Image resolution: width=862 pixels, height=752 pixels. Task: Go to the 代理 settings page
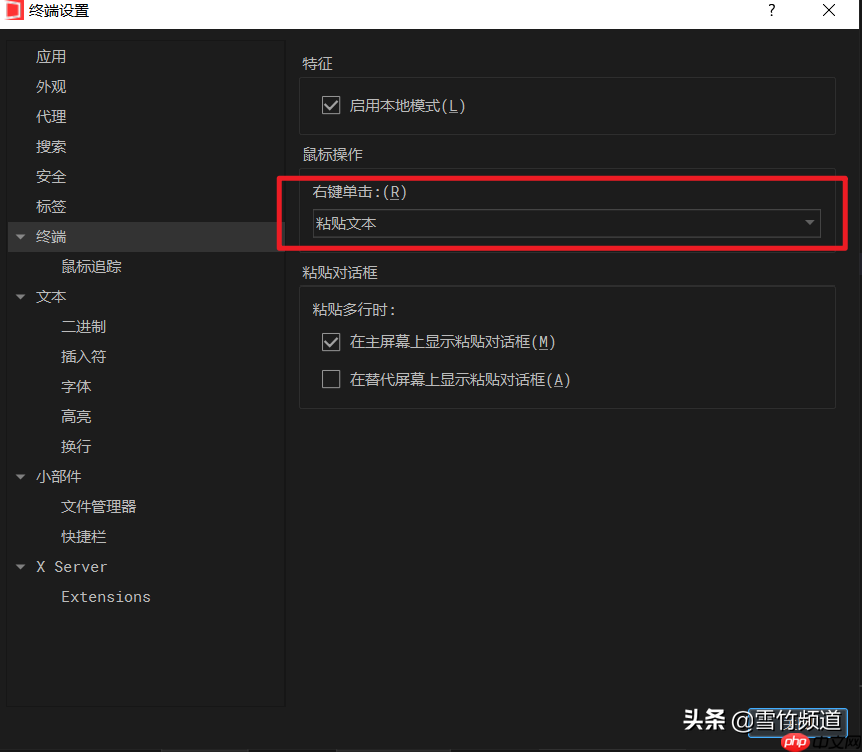51,117
